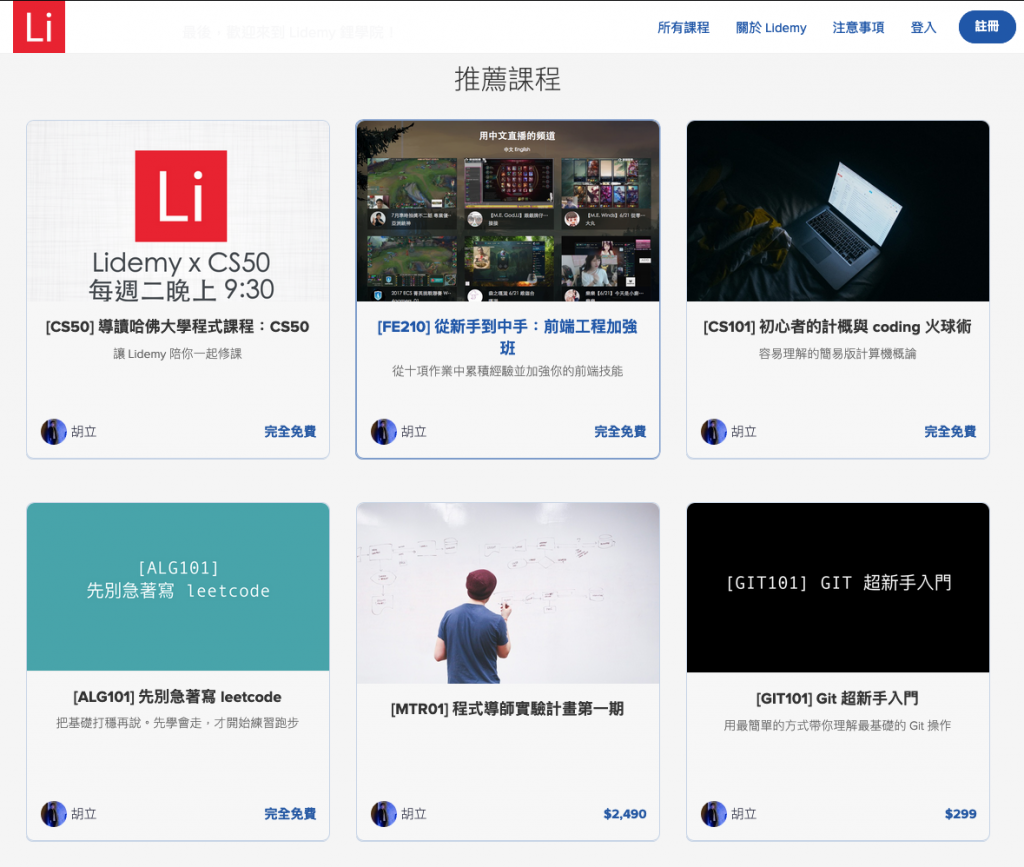Click the 登入 link
Viewport: 1024px width, 867px height.
click(x=923, y=27)
